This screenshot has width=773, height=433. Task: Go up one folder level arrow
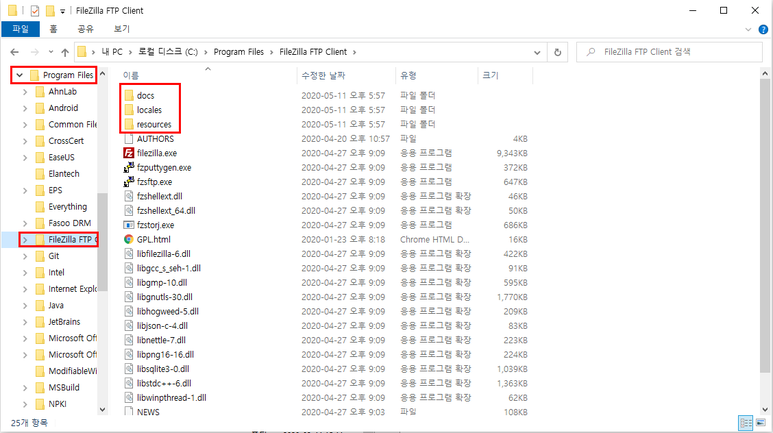tap(65, 52)
